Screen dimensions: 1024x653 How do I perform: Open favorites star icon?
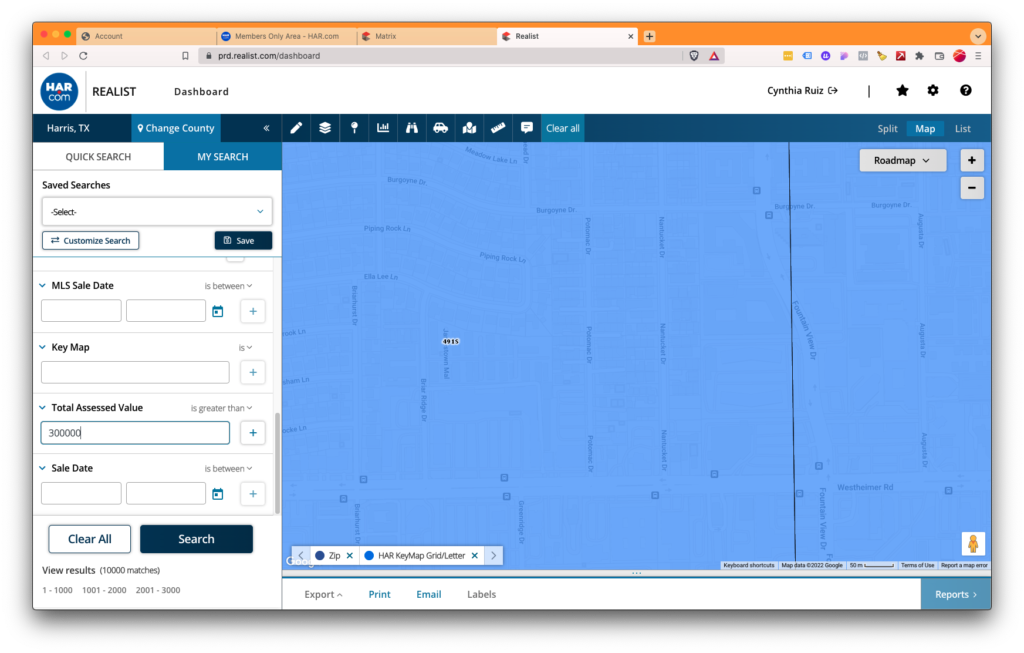(902, 91)
